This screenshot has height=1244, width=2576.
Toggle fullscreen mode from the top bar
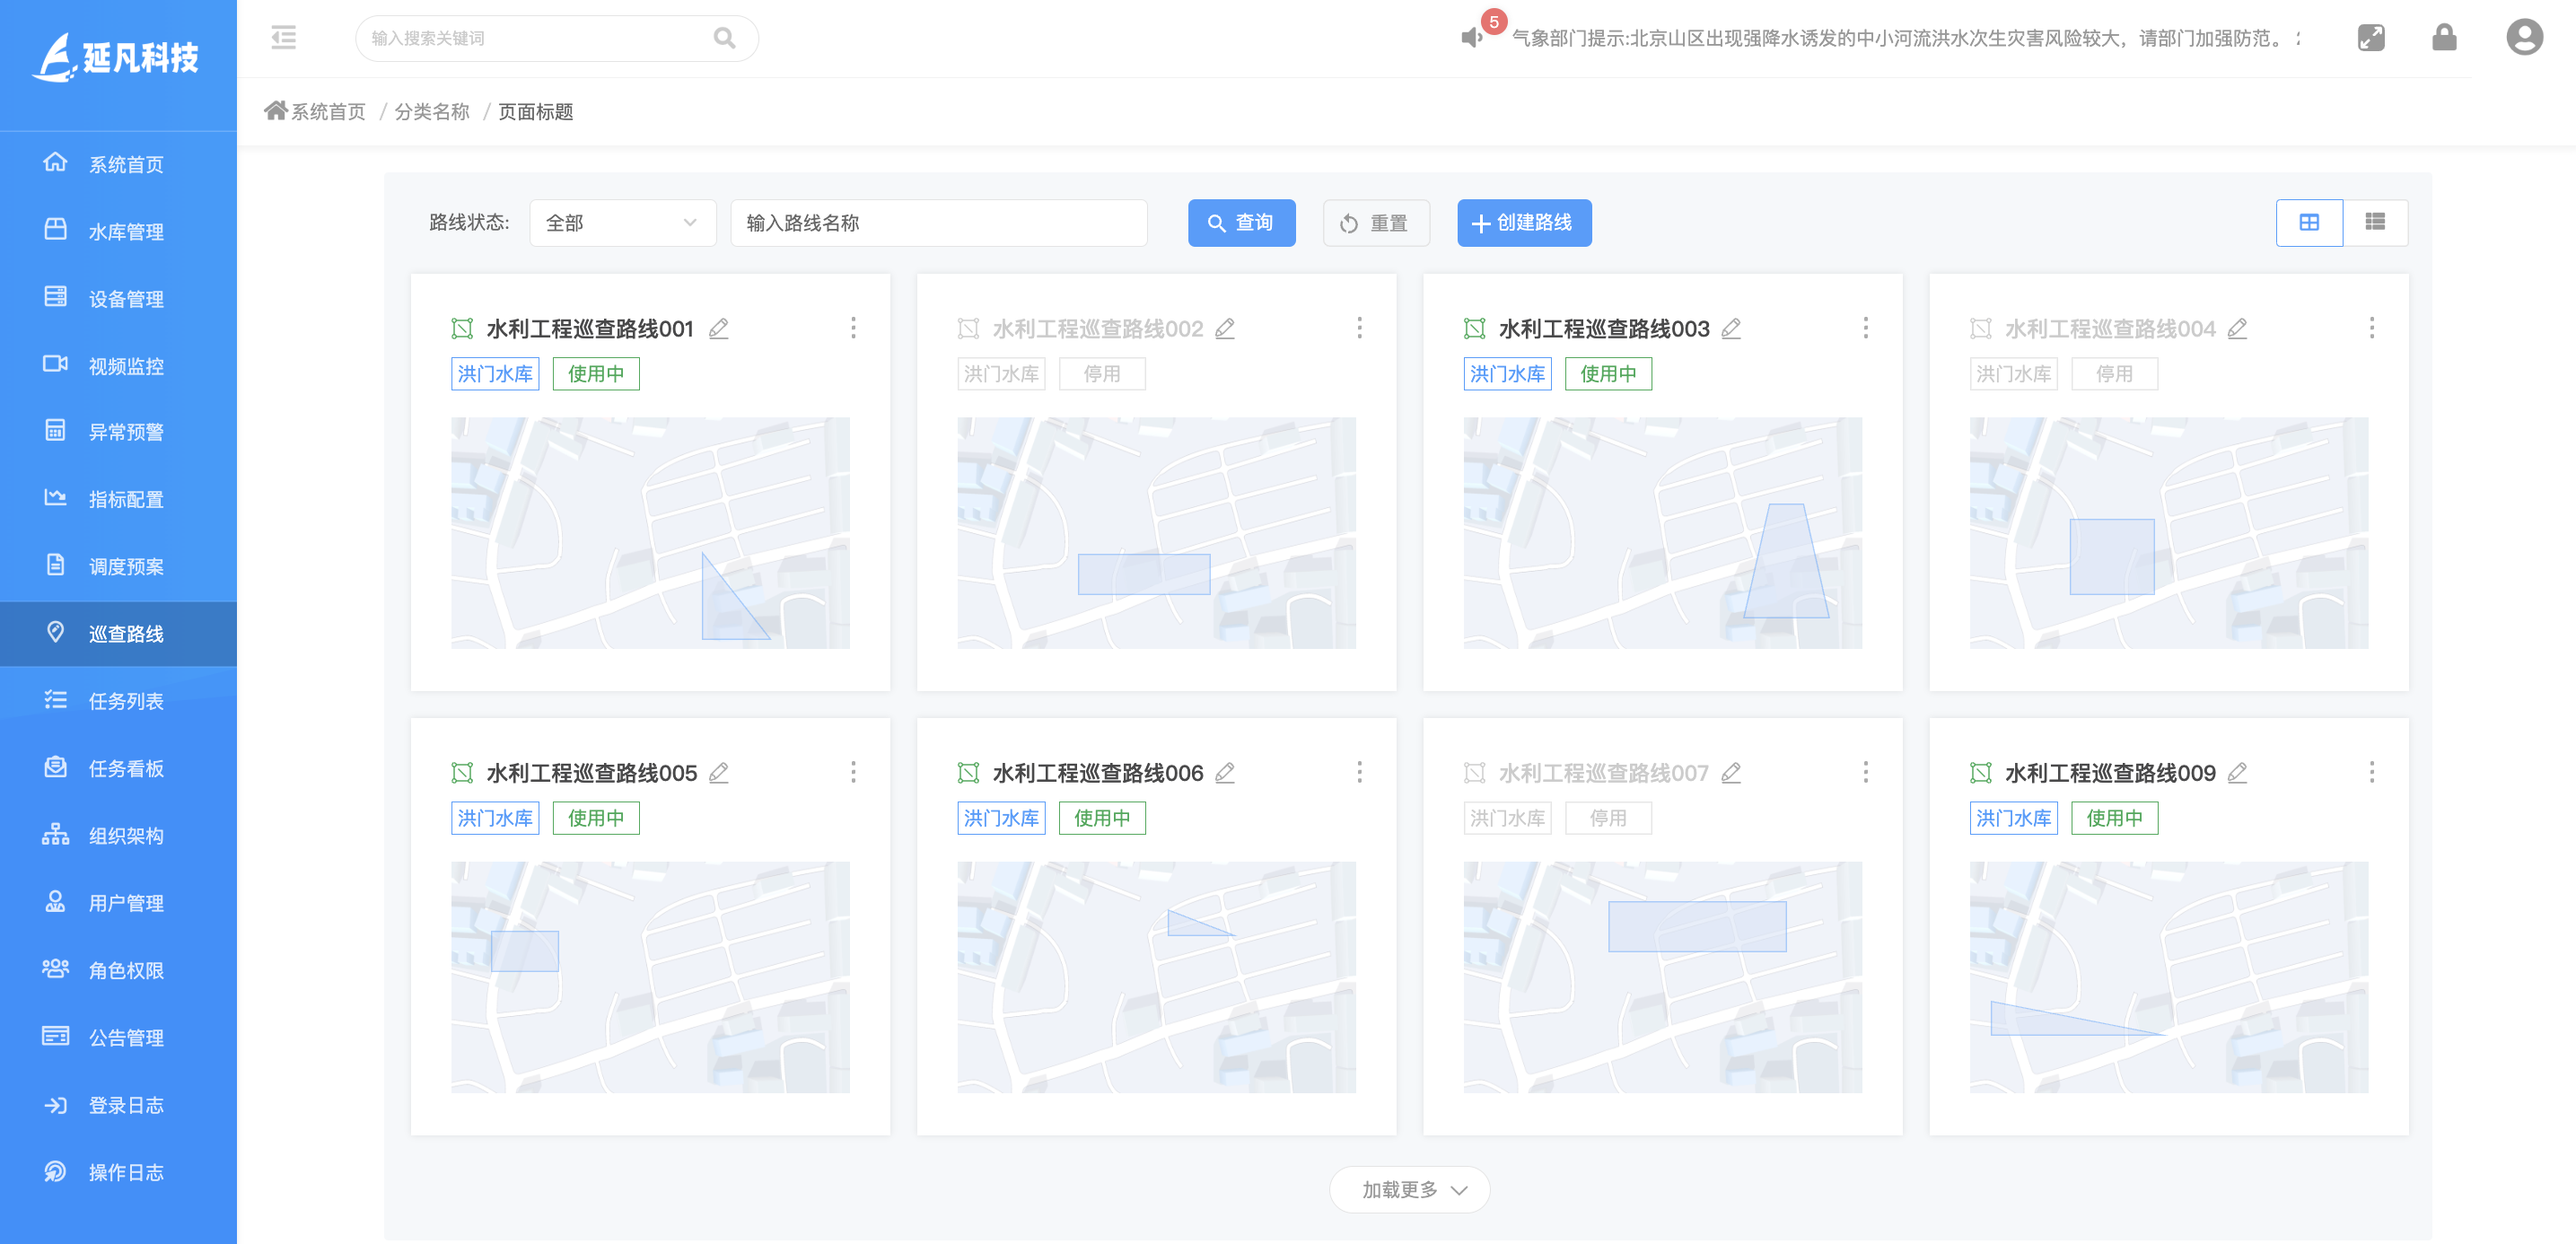2370,37
